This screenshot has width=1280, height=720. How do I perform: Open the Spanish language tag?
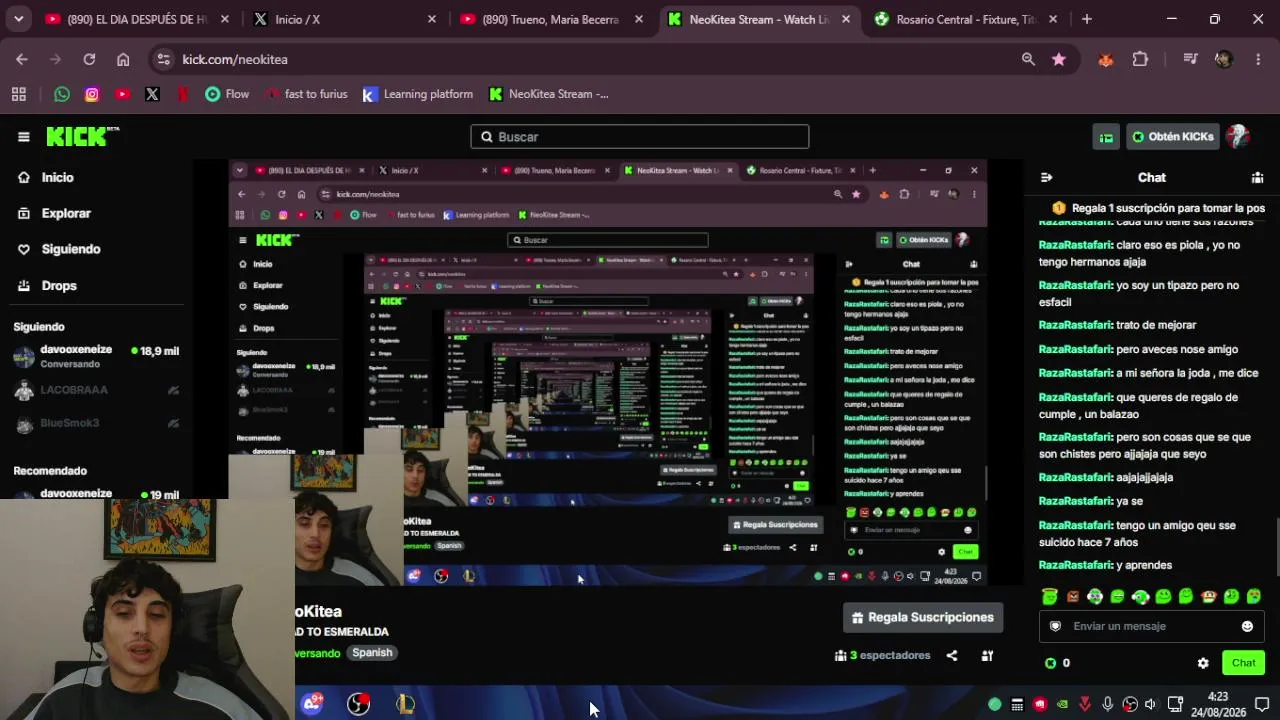(x=372, y=653)
